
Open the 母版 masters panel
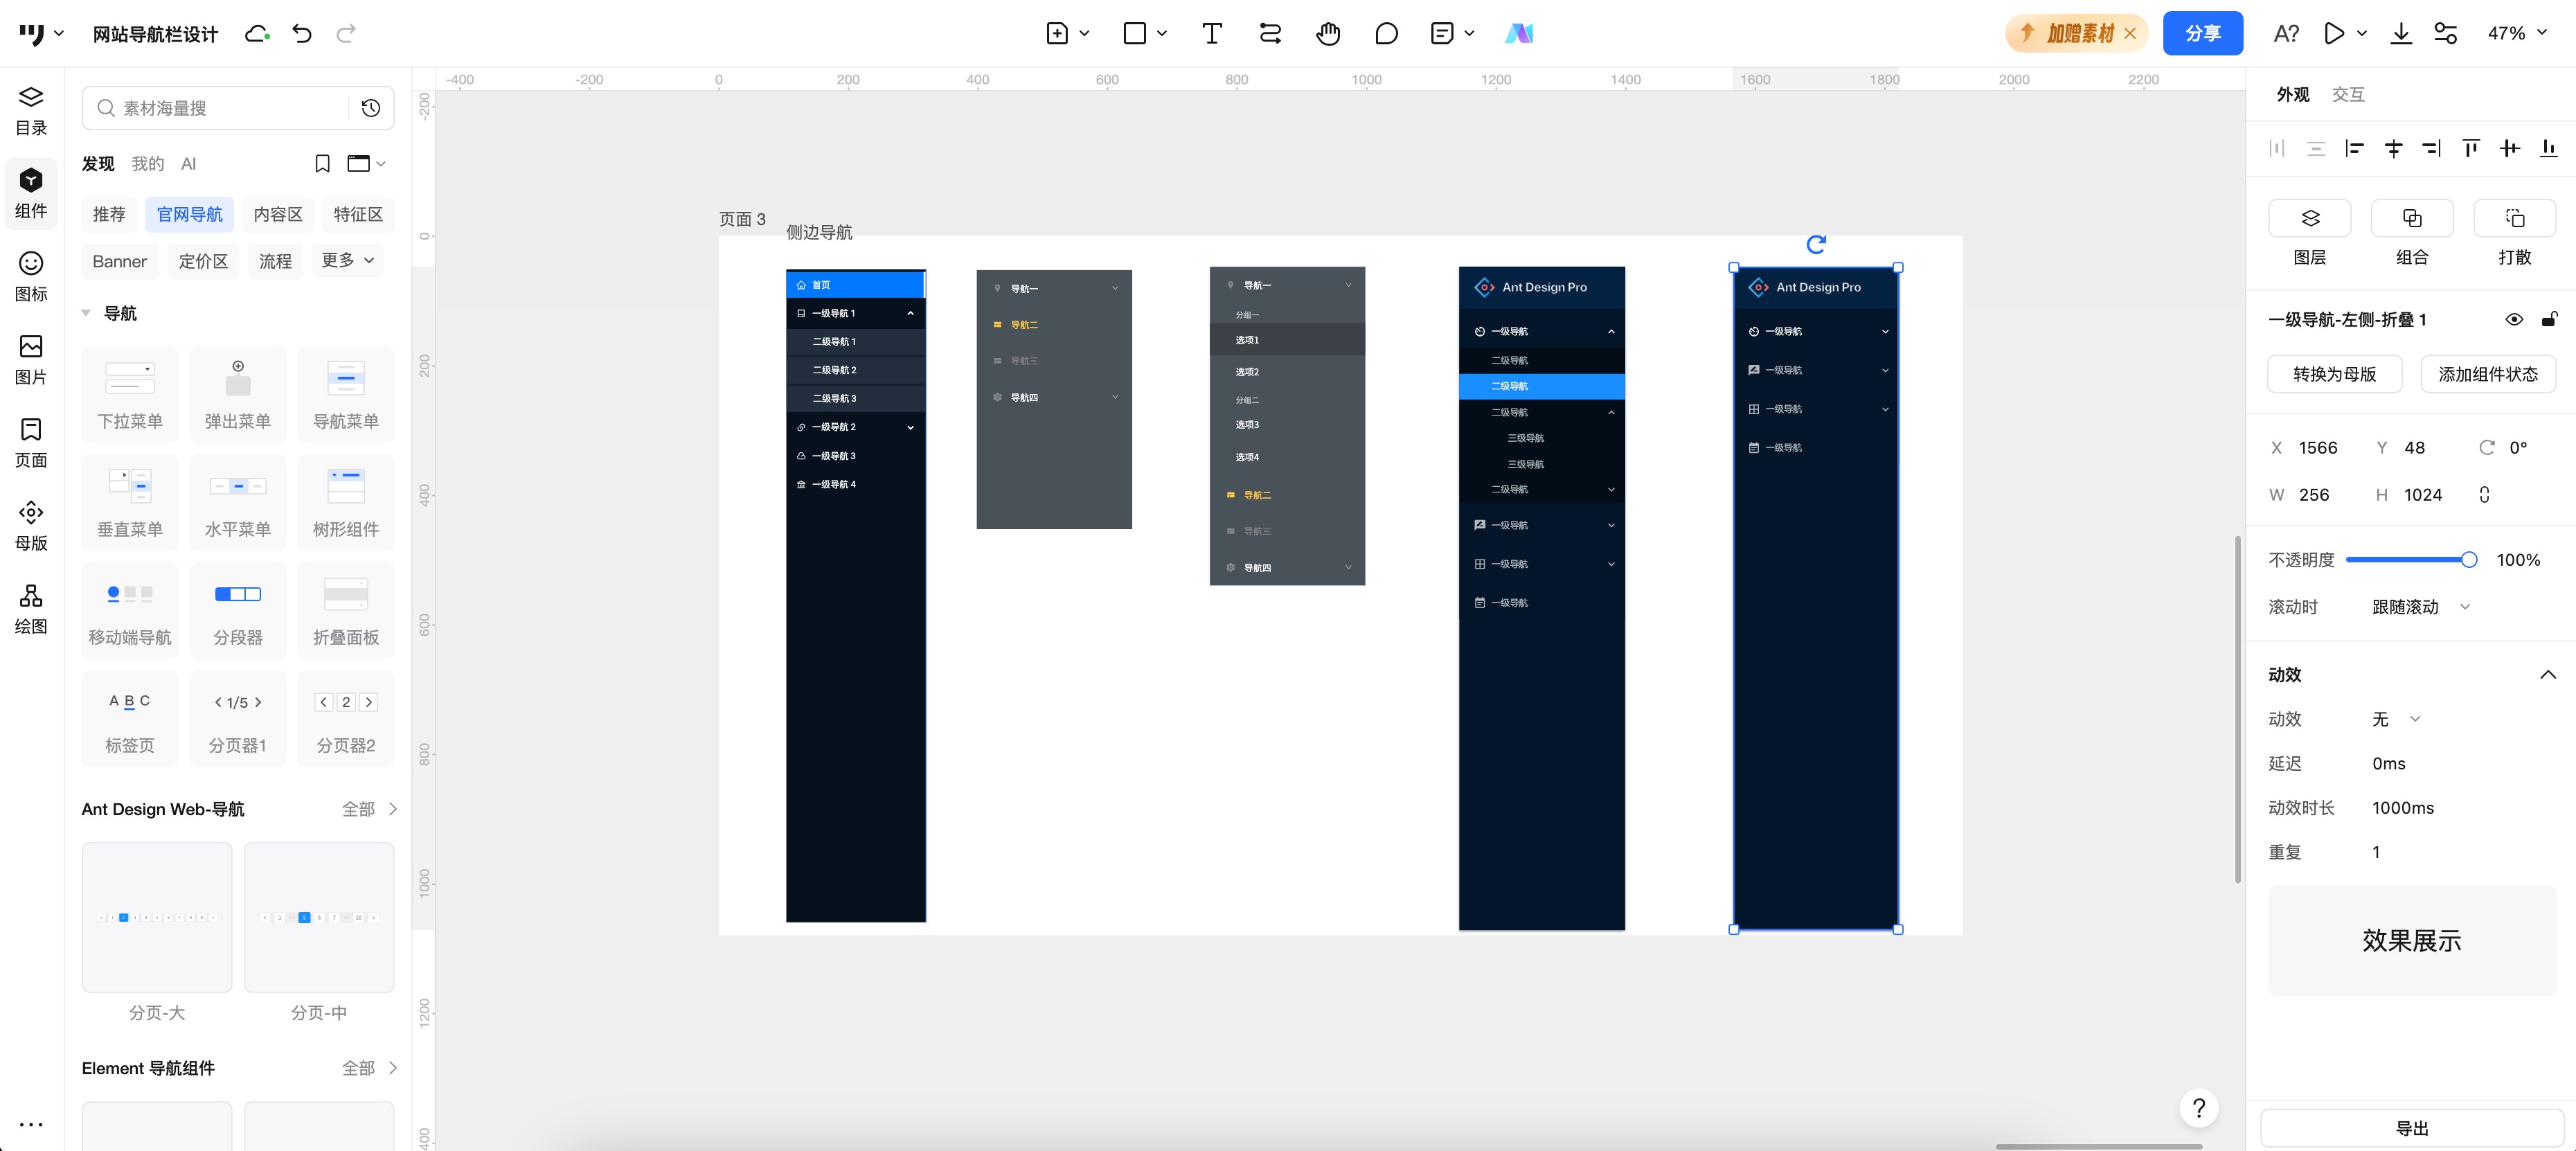[x=31, y=525]
